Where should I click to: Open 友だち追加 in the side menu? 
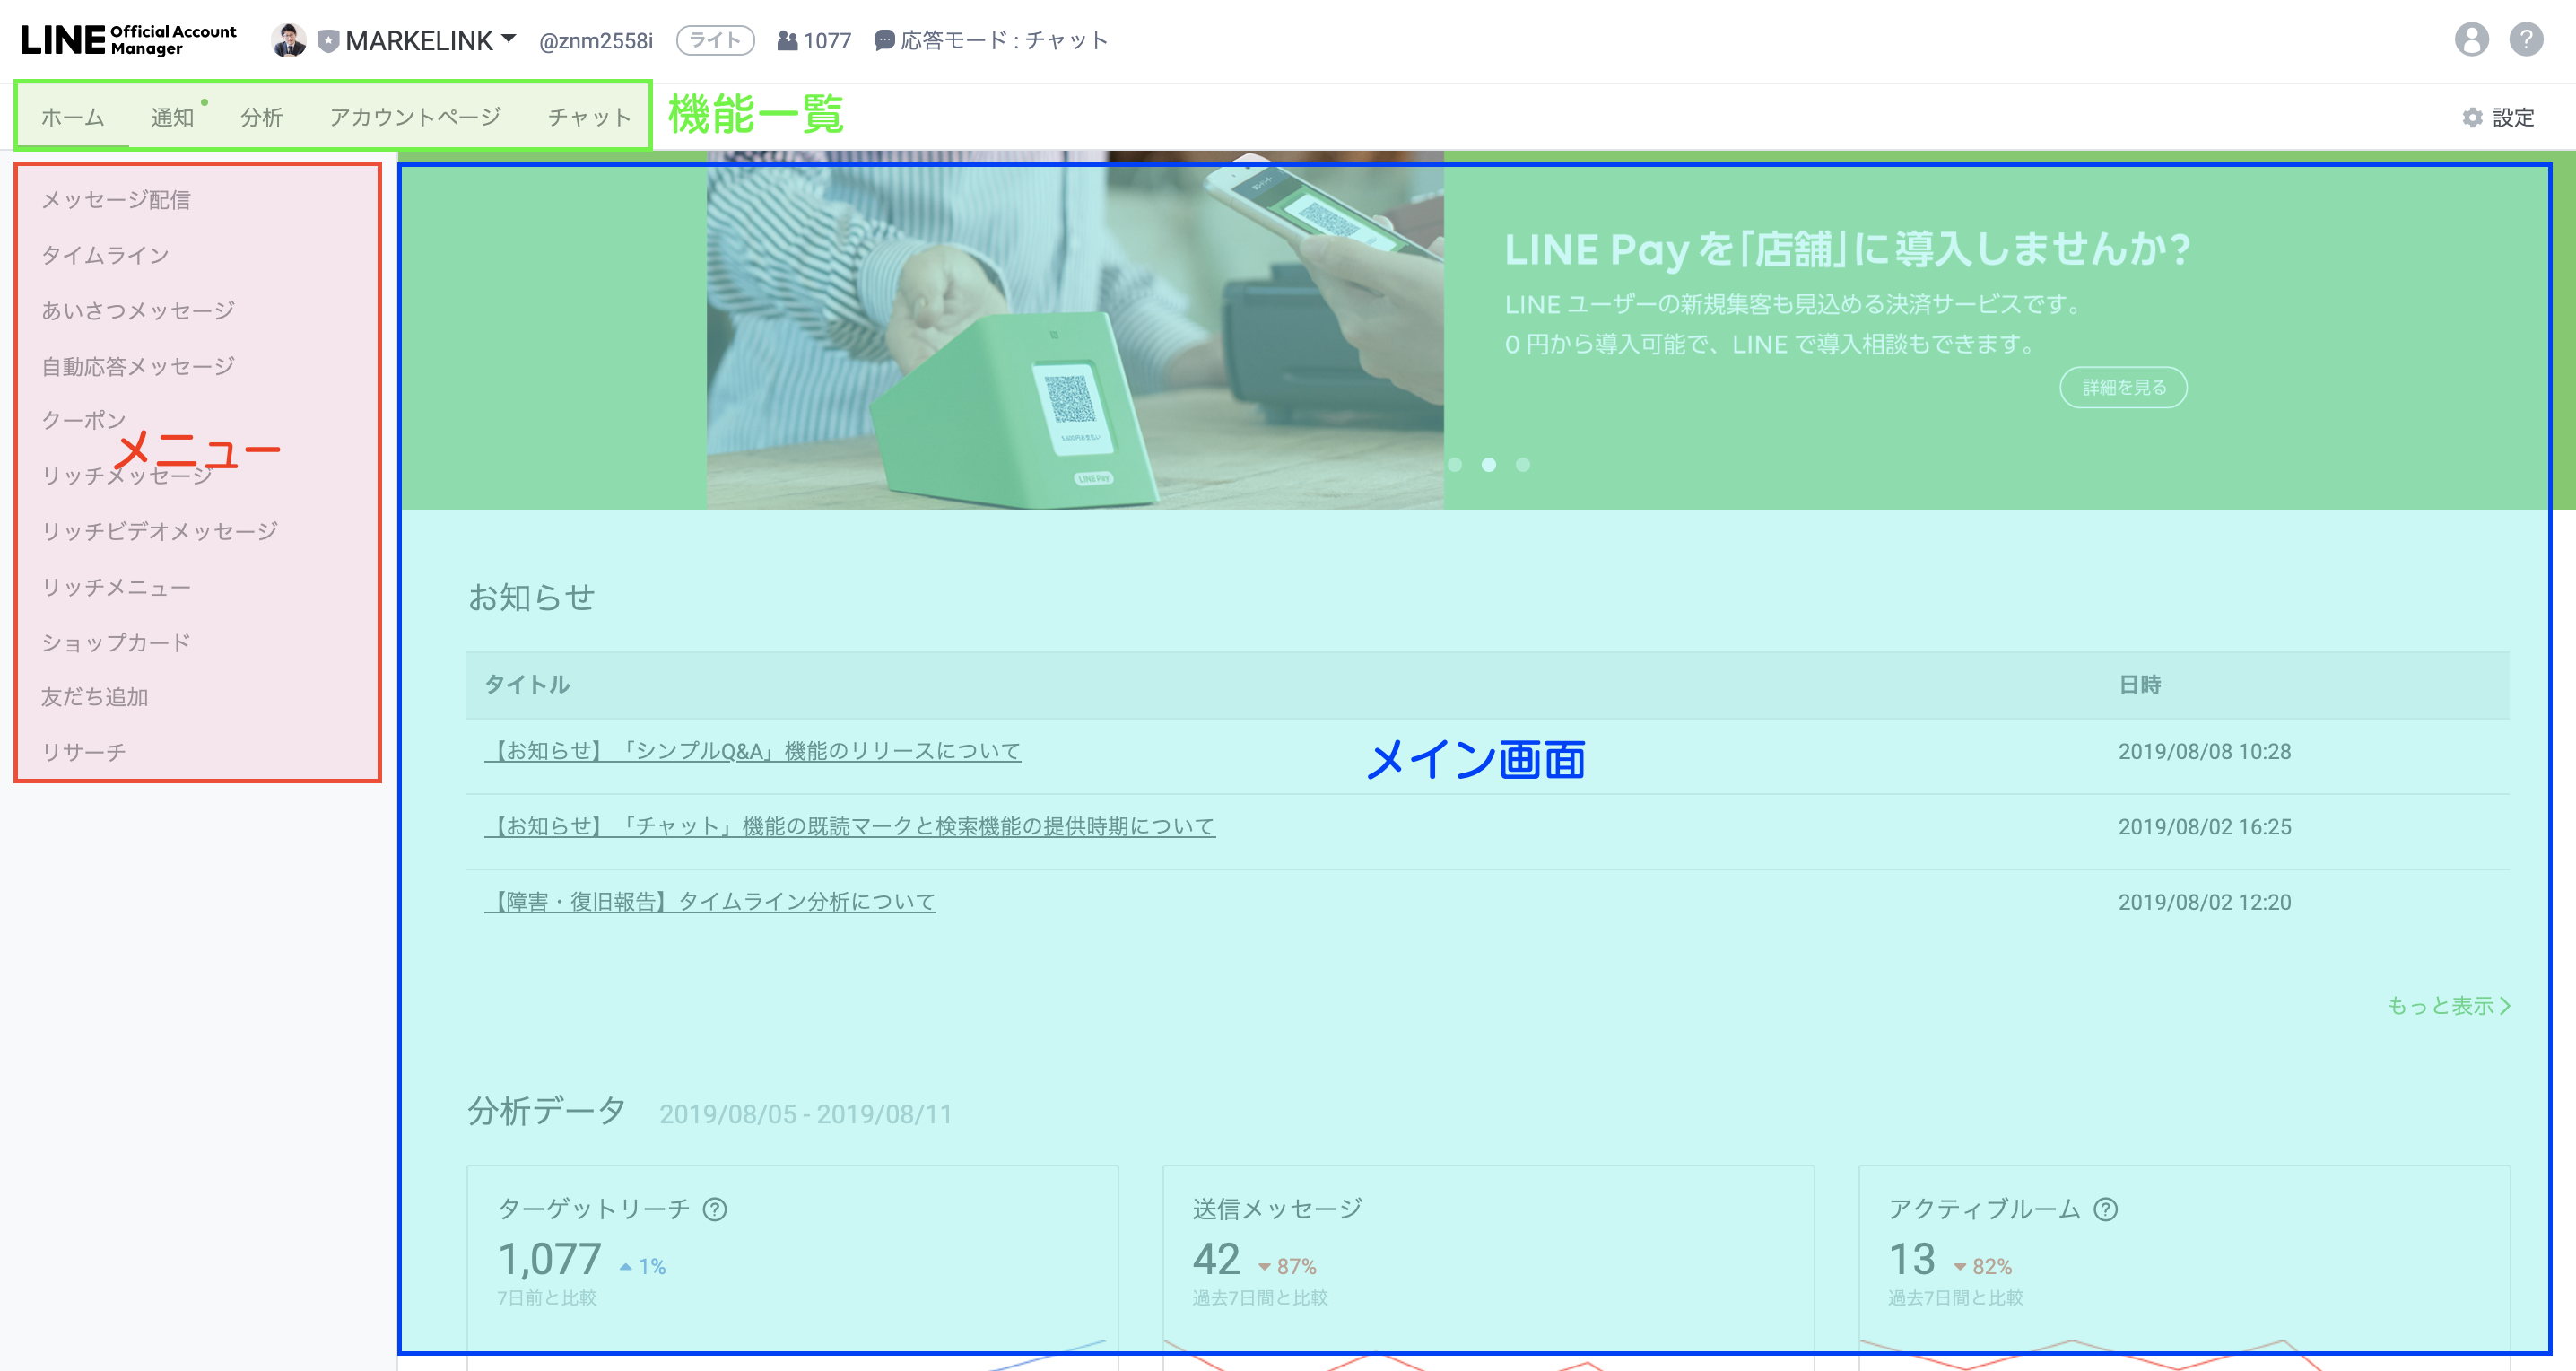pyautogui.click(x=94, y=697)
